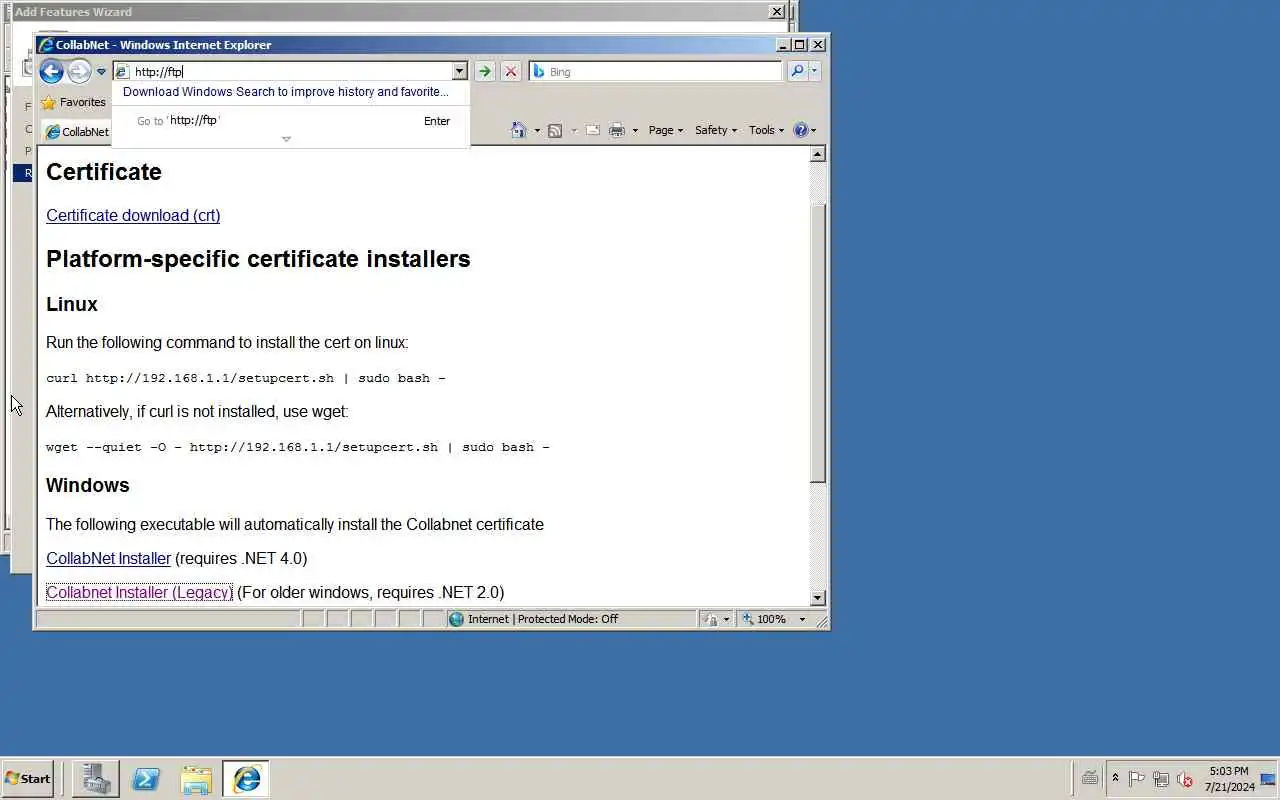The width and height of the screenshot is (1280, 800).
Task: Open the recent pages dropdown beside Forward
Action: (x=101, y=72)
